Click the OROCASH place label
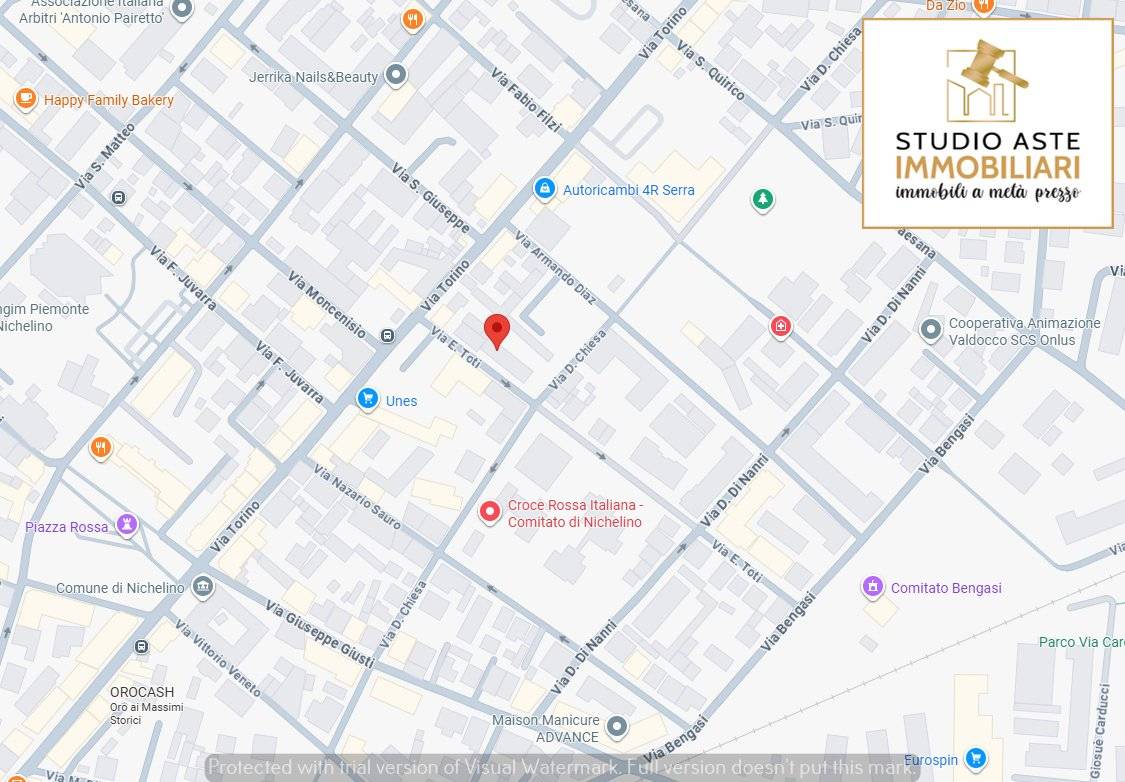Viewport: 1125px width, 782px height. click(x=142, y=692)
